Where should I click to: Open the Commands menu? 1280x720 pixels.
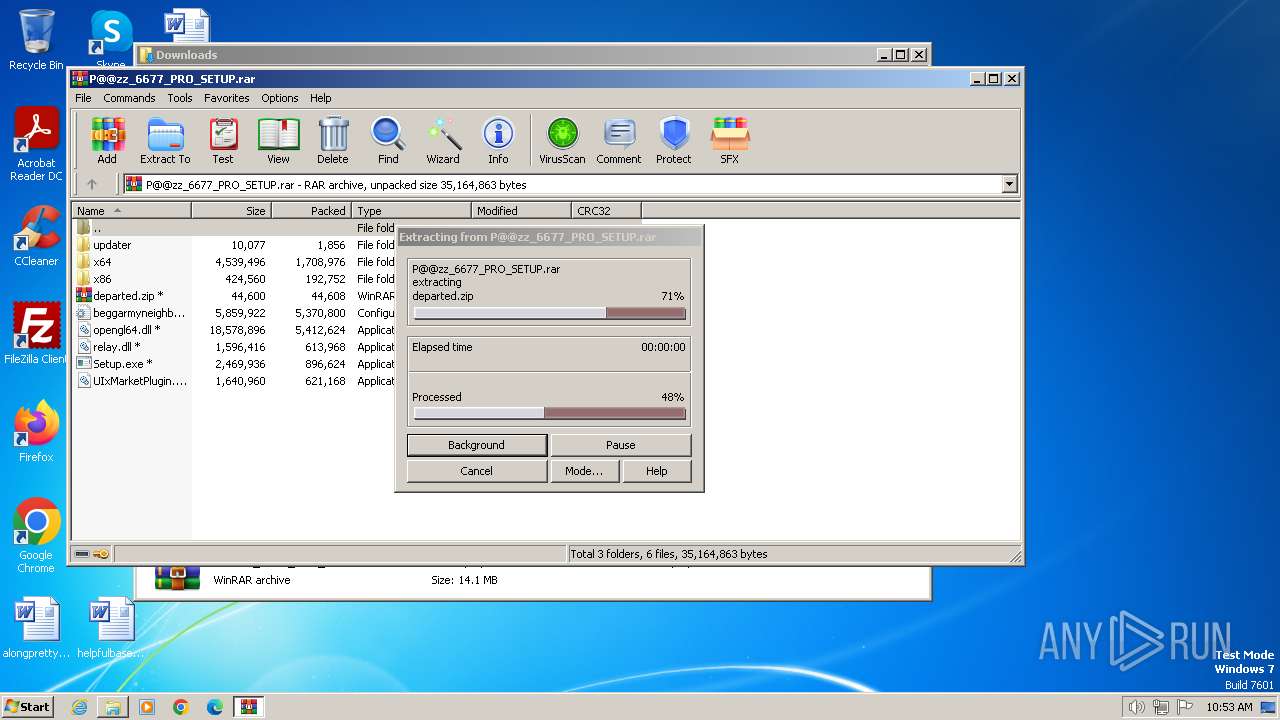click(x=129, y=98)
